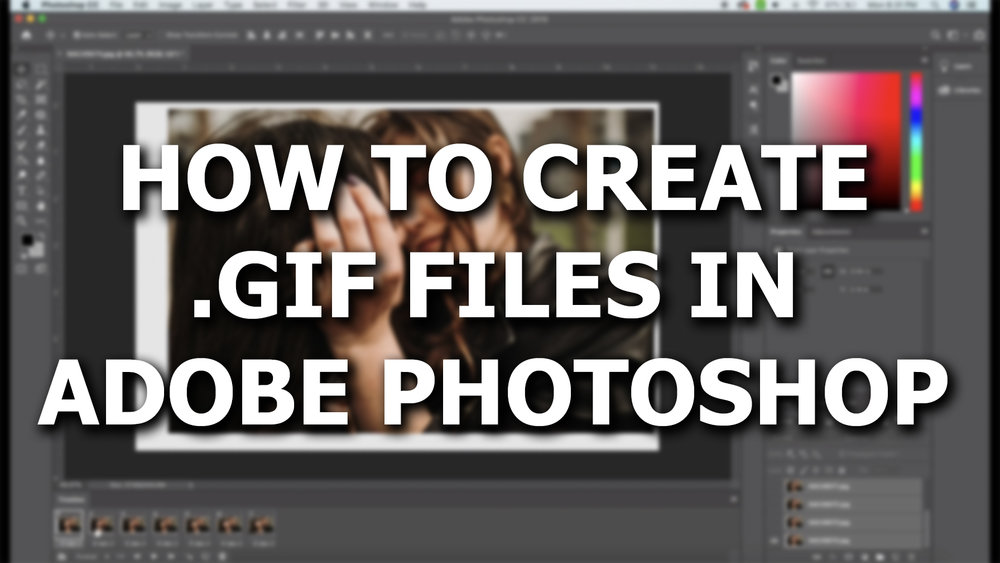Open the Learn panel
Image resolution: width=1000 pixels, height=563 pixels.
(955, 66)
